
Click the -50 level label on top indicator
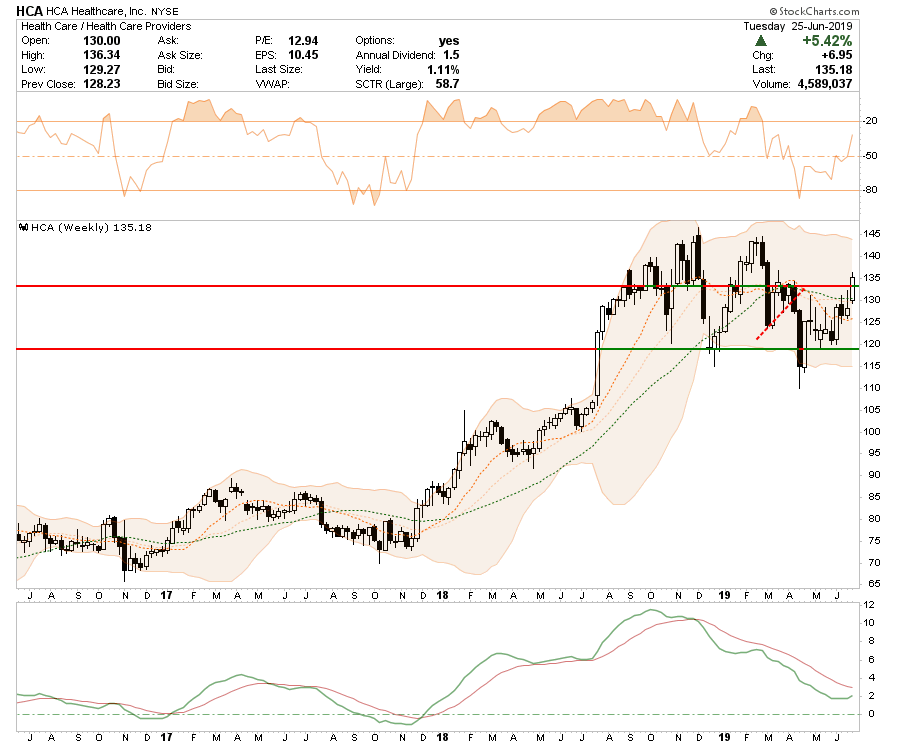tap(870, 156)
